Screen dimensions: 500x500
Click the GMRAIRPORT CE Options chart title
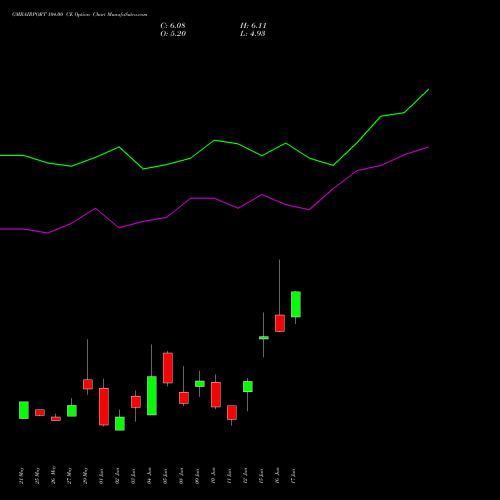[x=79, y=15]
